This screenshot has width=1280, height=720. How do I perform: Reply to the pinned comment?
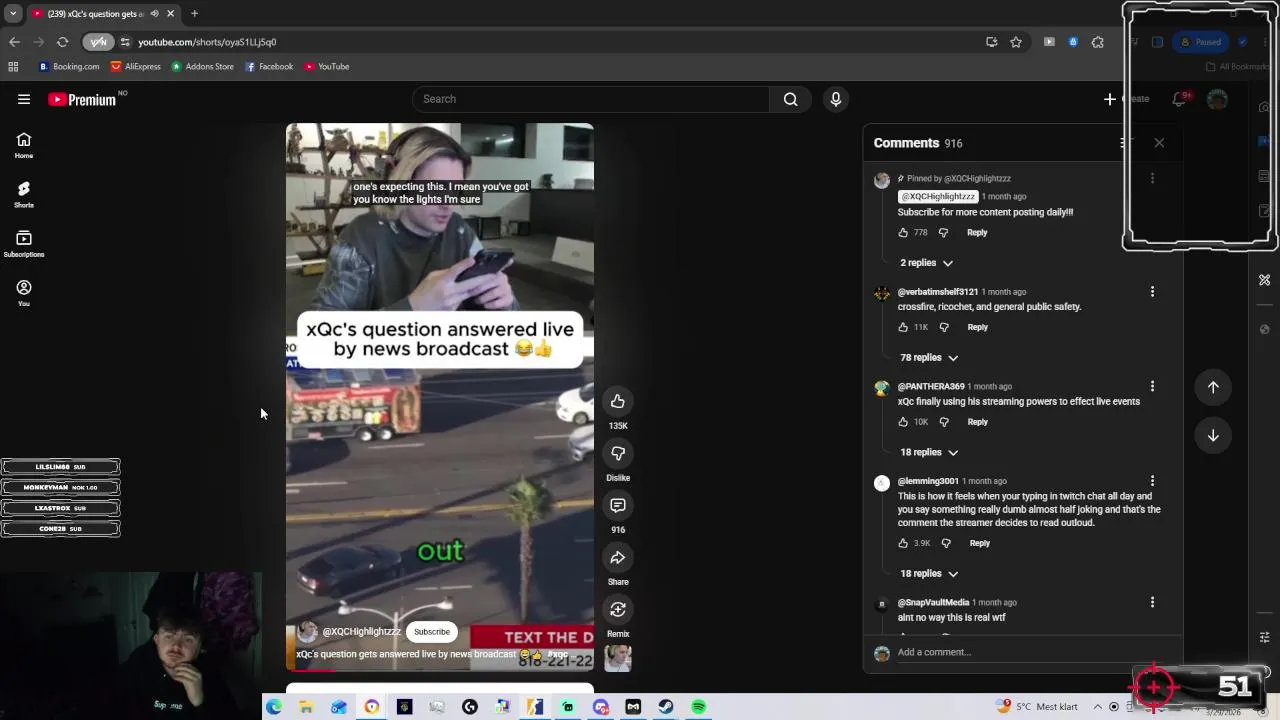977,232
